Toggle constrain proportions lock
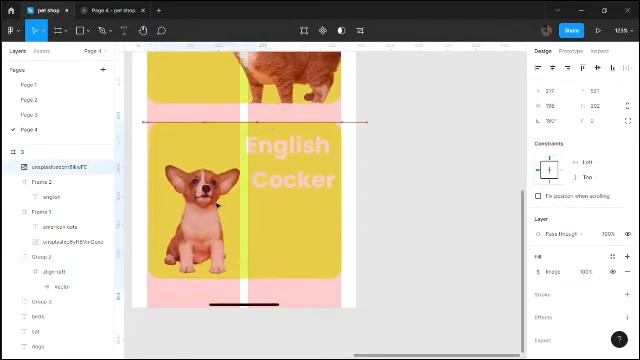 coord(627,106)
